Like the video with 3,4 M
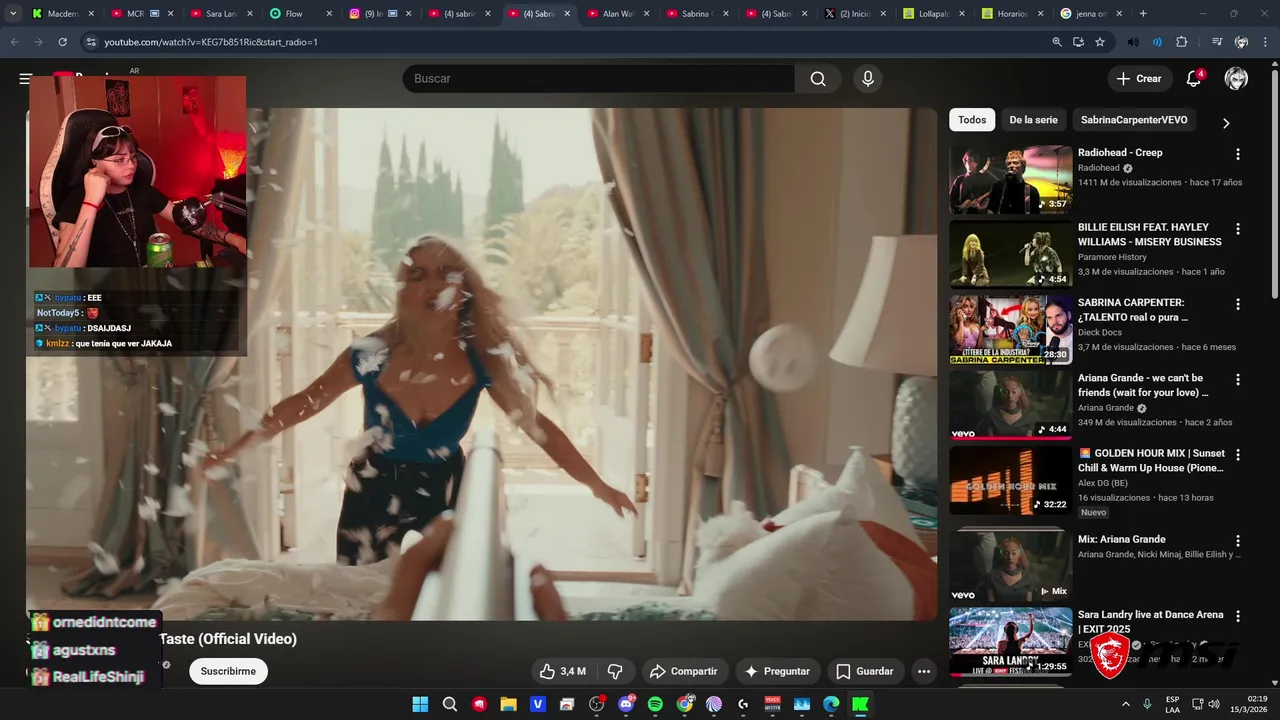1280x720 pixels. 562,671
